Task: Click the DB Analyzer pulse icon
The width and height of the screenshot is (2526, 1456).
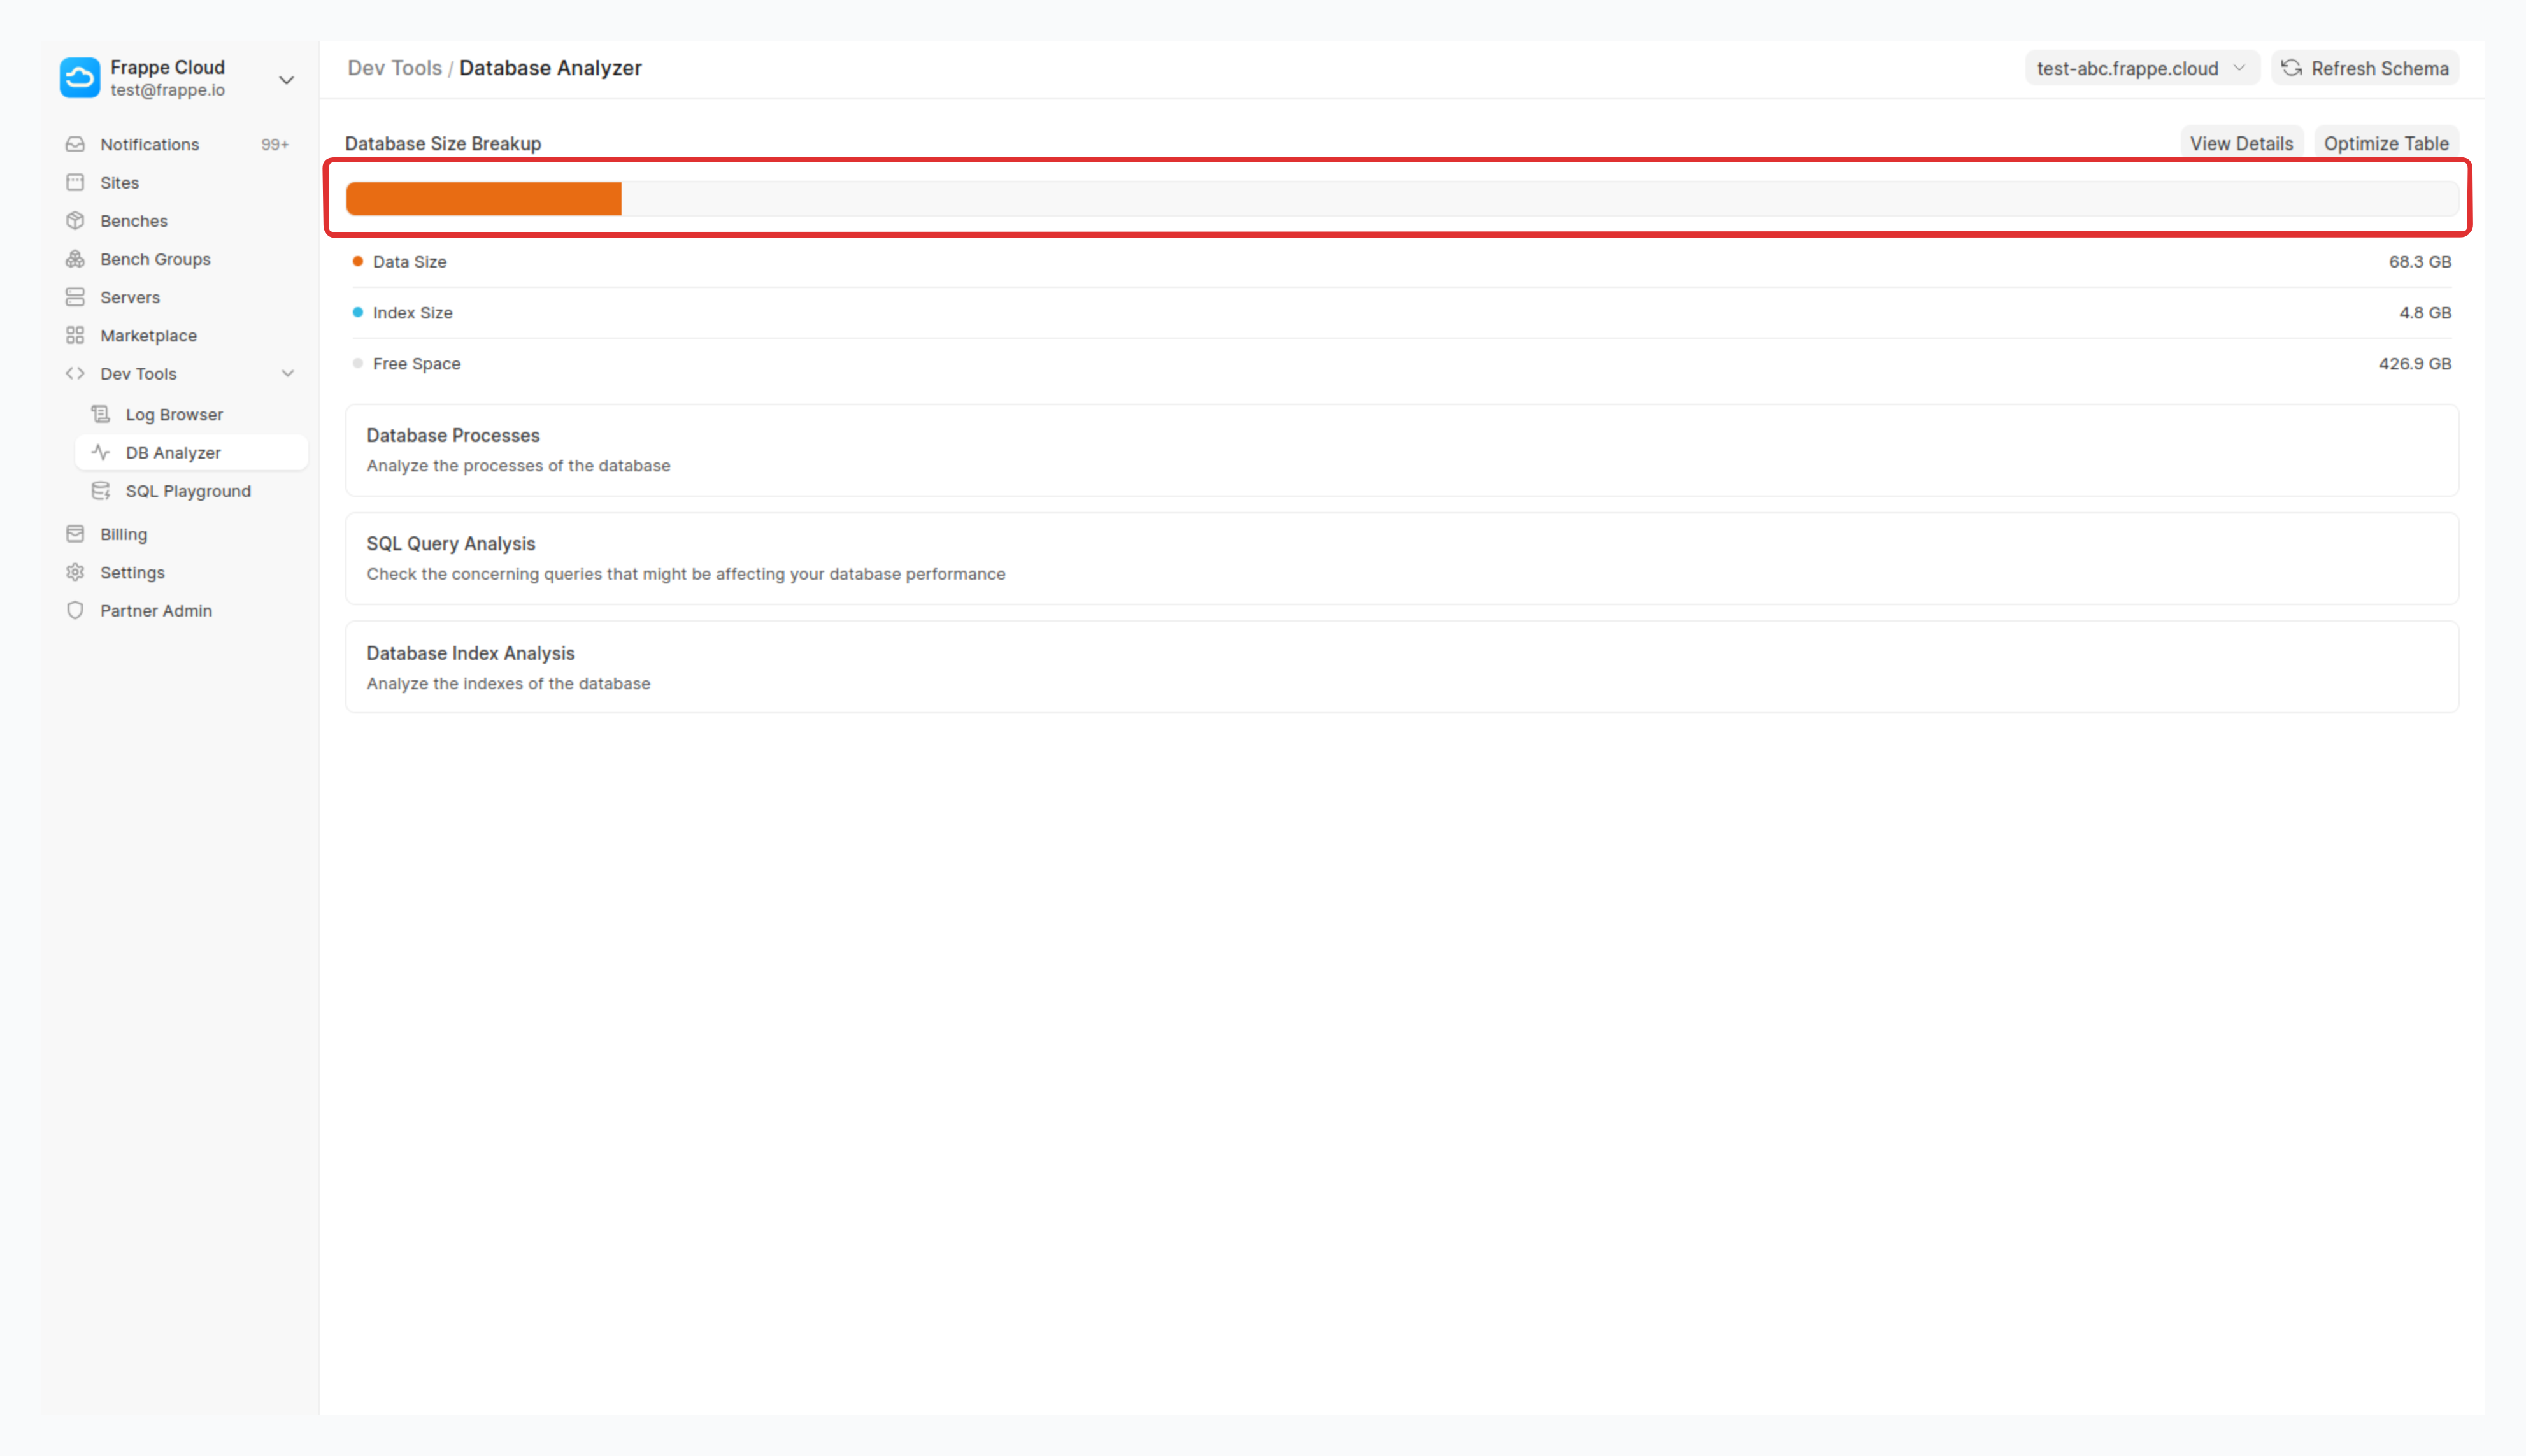Action: click(101, 452)
